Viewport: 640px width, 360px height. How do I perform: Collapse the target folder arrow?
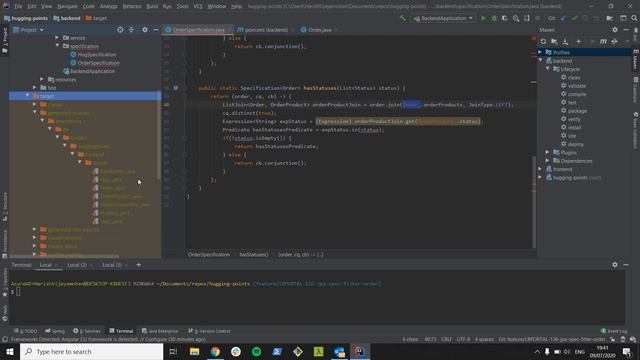pos(27,96)
